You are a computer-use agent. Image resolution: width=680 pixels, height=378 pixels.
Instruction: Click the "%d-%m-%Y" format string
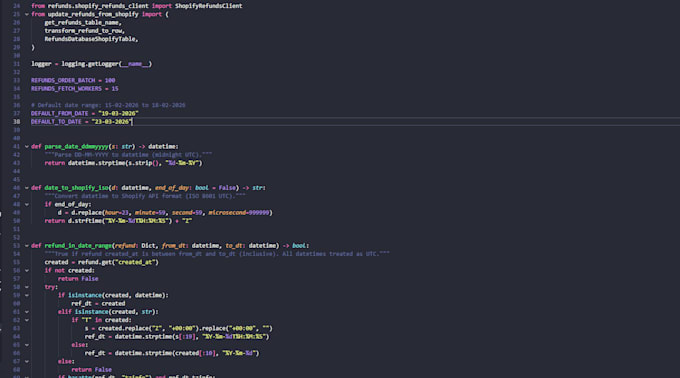click(x=182, y=163)
